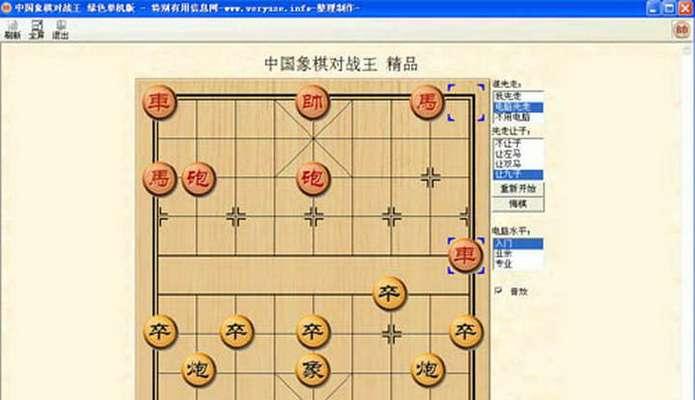This screenshot has height=400, width=695.
Task: Select the red 車 chariot in the board's top-left corner
Action: [x=160, y=102]
